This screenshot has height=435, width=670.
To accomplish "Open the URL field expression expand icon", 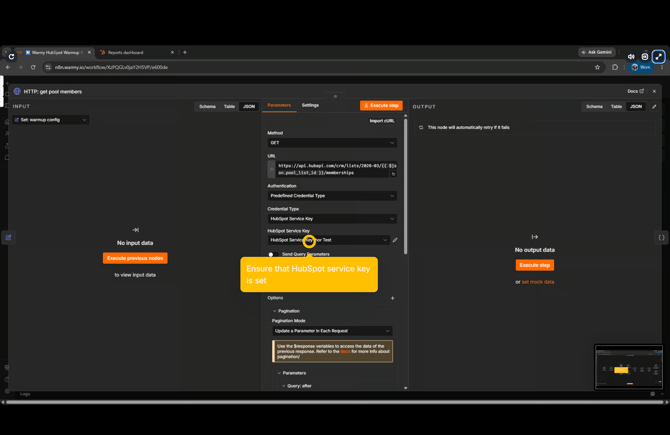I will tap(393, 173).
